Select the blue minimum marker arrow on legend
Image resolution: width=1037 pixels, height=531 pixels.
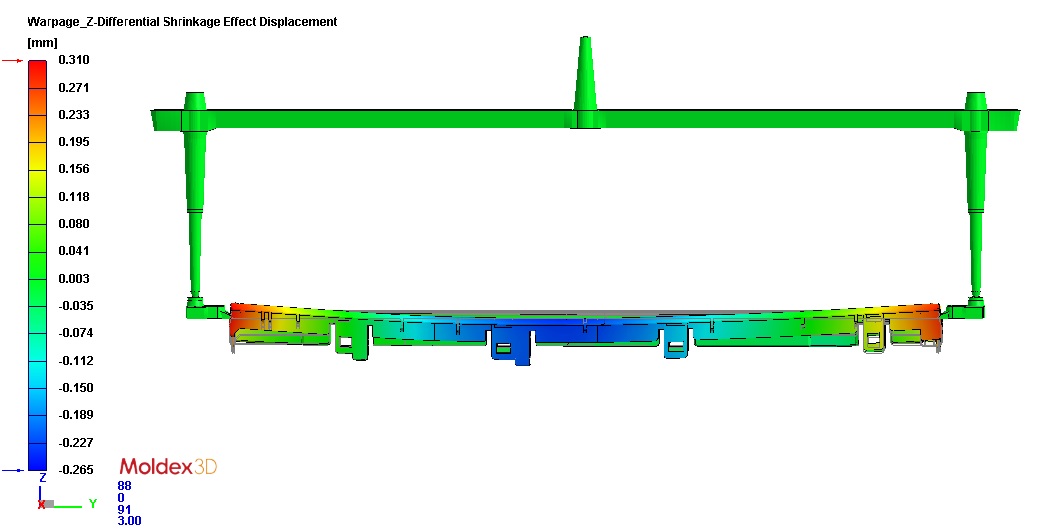pos(13,470)
